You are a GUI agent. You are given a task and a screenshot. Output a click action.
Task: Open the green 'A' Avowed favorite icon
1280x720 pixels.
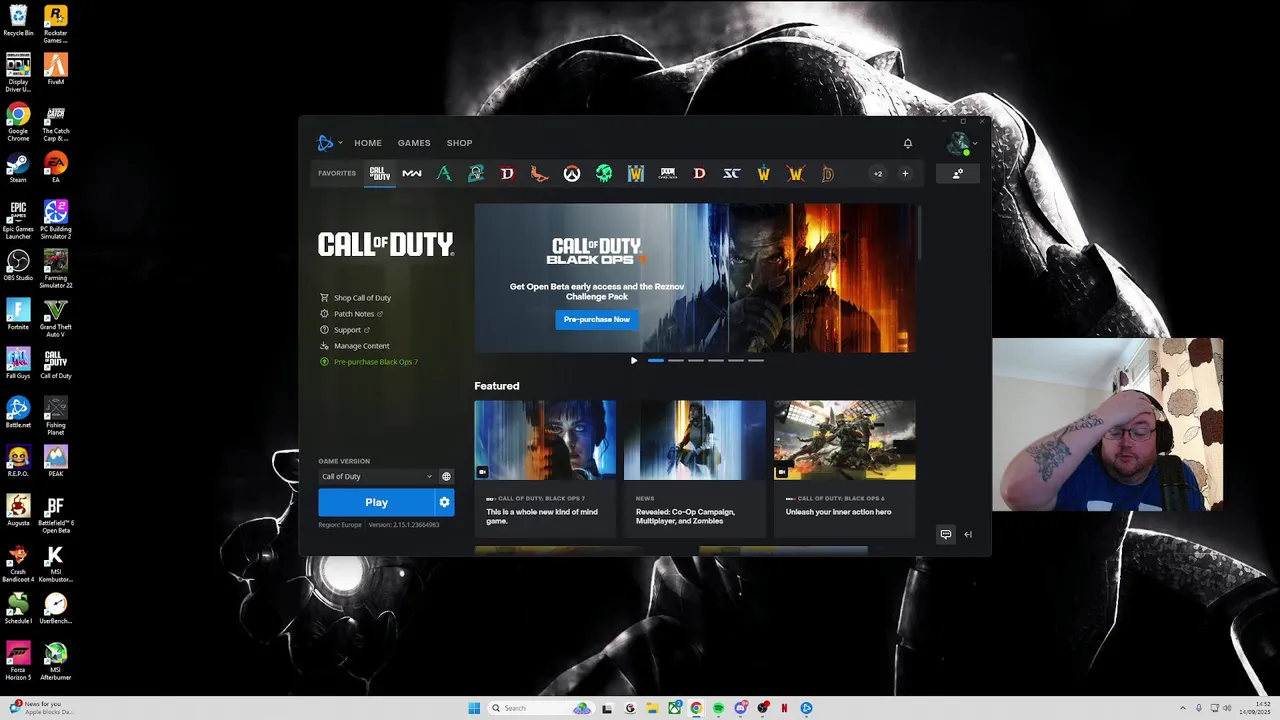pos(444,174)
